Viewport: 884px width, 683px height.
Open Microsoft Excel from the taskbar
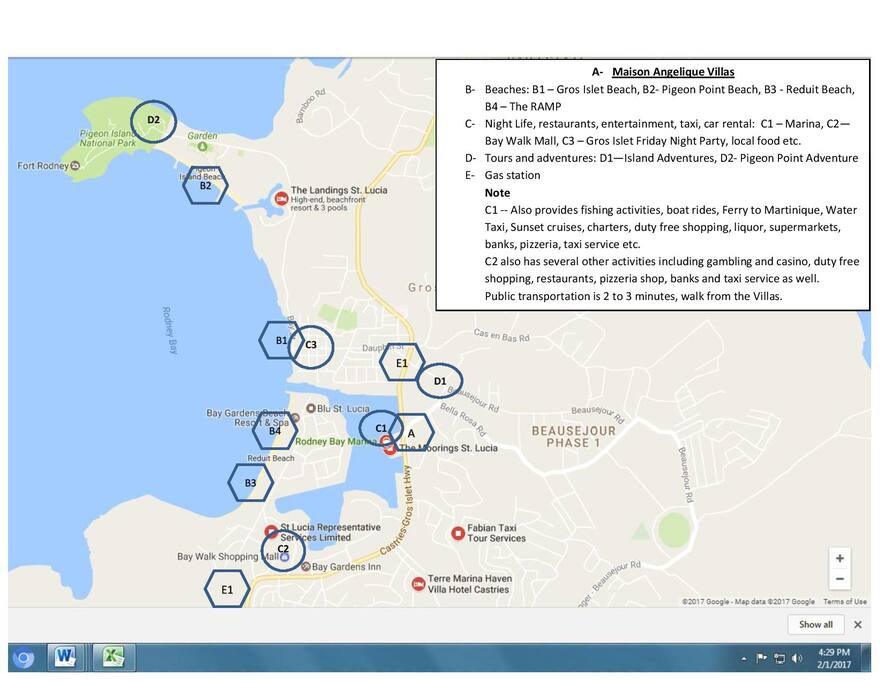[x=114, y=657]
